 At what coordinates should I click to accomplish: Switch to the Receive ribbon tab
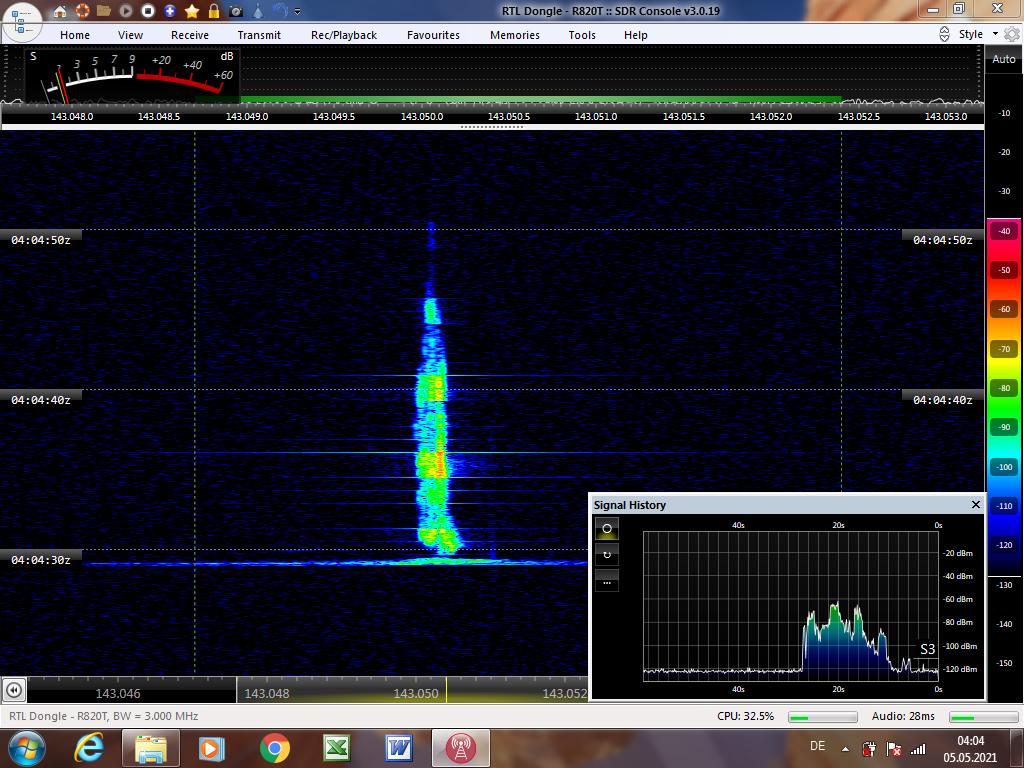pyautogui.click(x=190, y=35)
